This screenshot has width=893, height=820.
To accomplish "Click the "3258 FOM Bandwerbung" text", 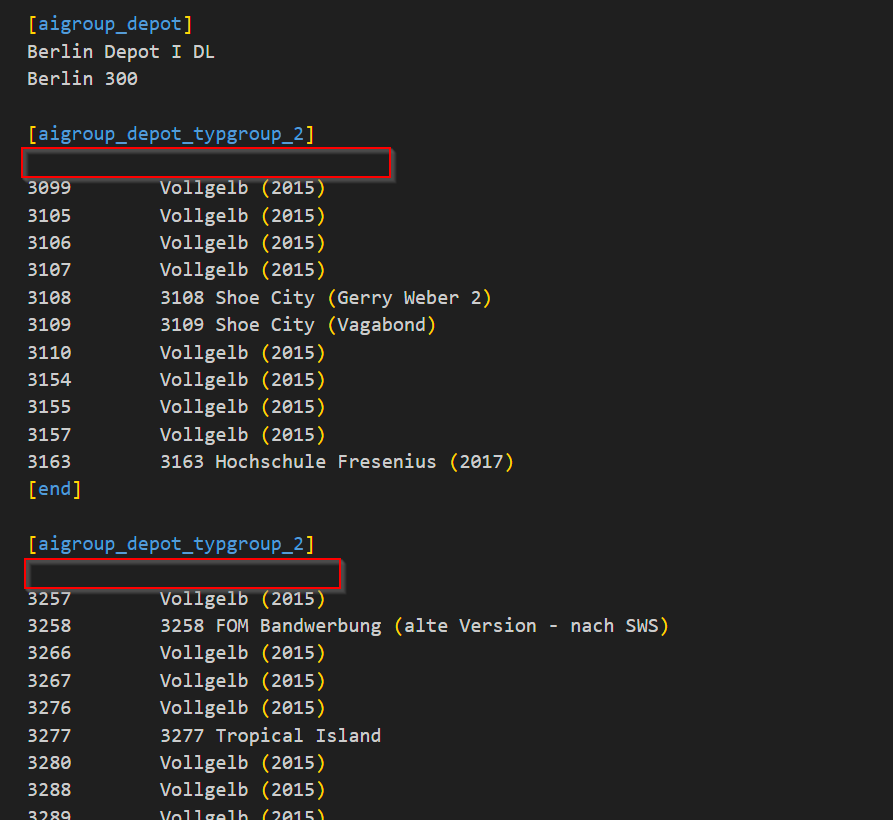I will [270, 626].
